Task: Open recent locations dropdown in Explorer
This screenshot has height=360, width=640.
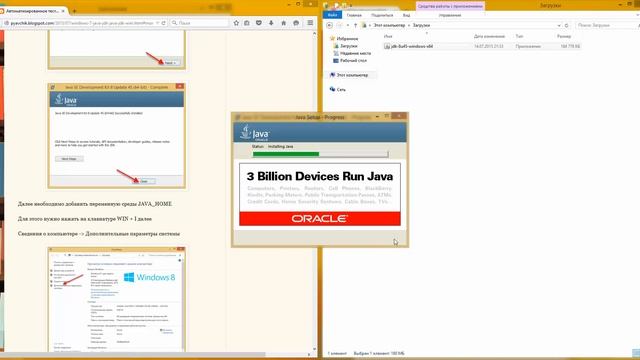Action: point(348,25)
